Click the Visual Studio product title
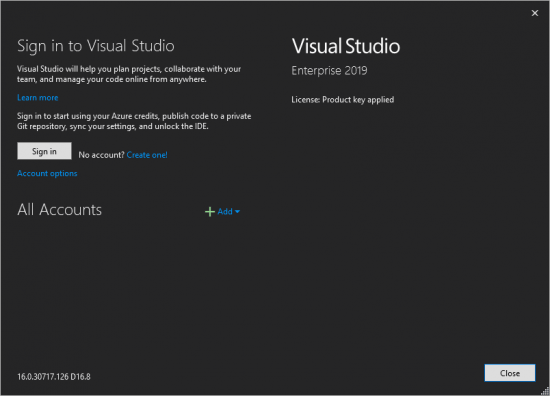The height and width of the screenshot is (396, 550). (346, 46)
